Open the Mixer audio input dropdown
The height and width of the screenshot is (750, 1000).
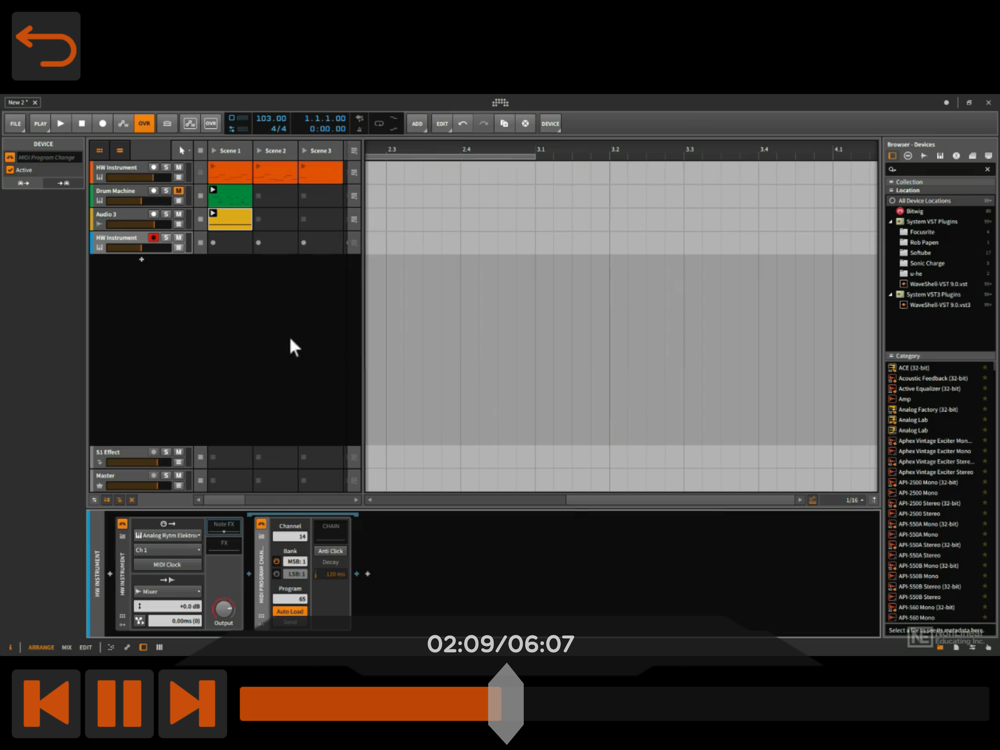pyautogui.click(x=168, y=591)
